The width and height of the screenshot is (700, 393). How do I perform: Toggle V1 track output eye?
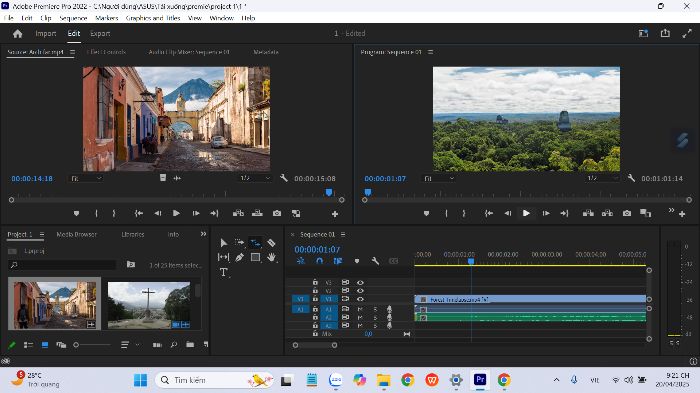click(x=360, y=299)
